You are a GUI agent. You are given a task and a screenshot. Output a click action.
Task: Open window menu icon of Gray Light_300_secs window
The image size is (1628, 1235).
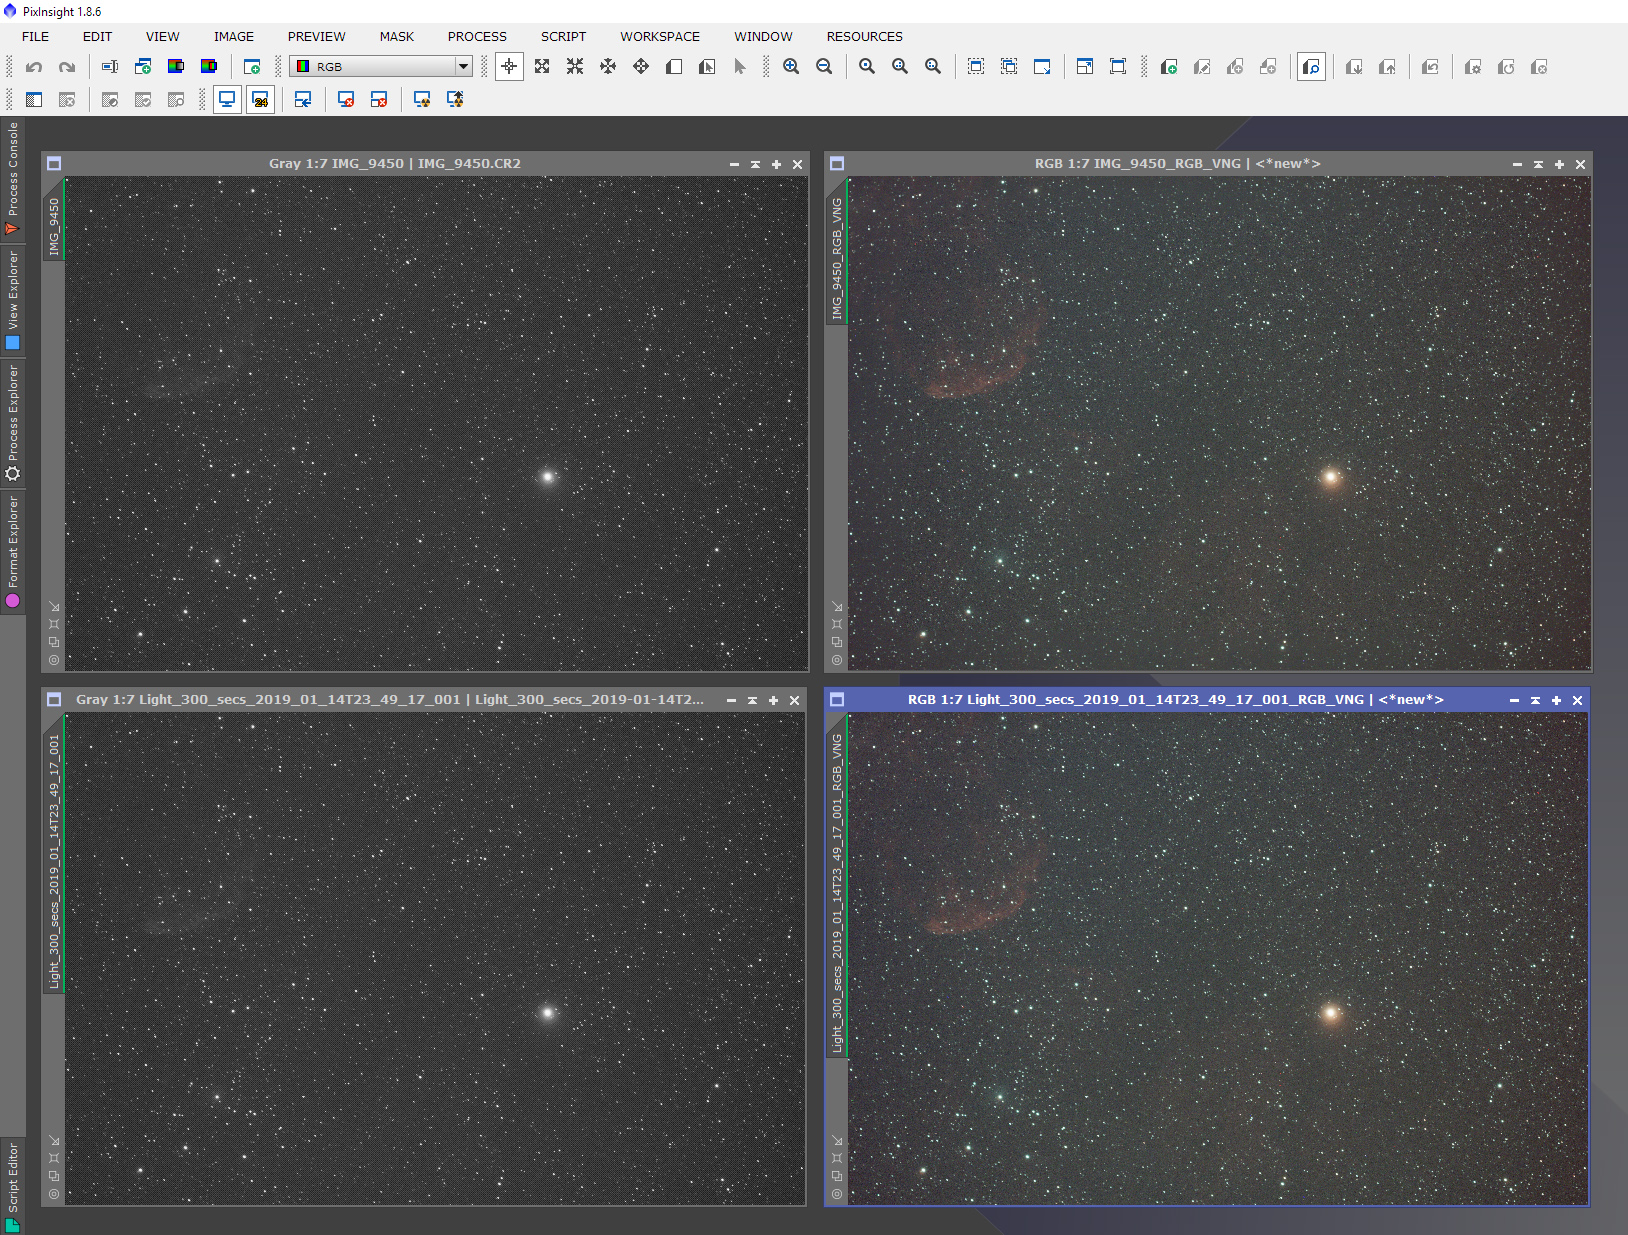point(54,700)
